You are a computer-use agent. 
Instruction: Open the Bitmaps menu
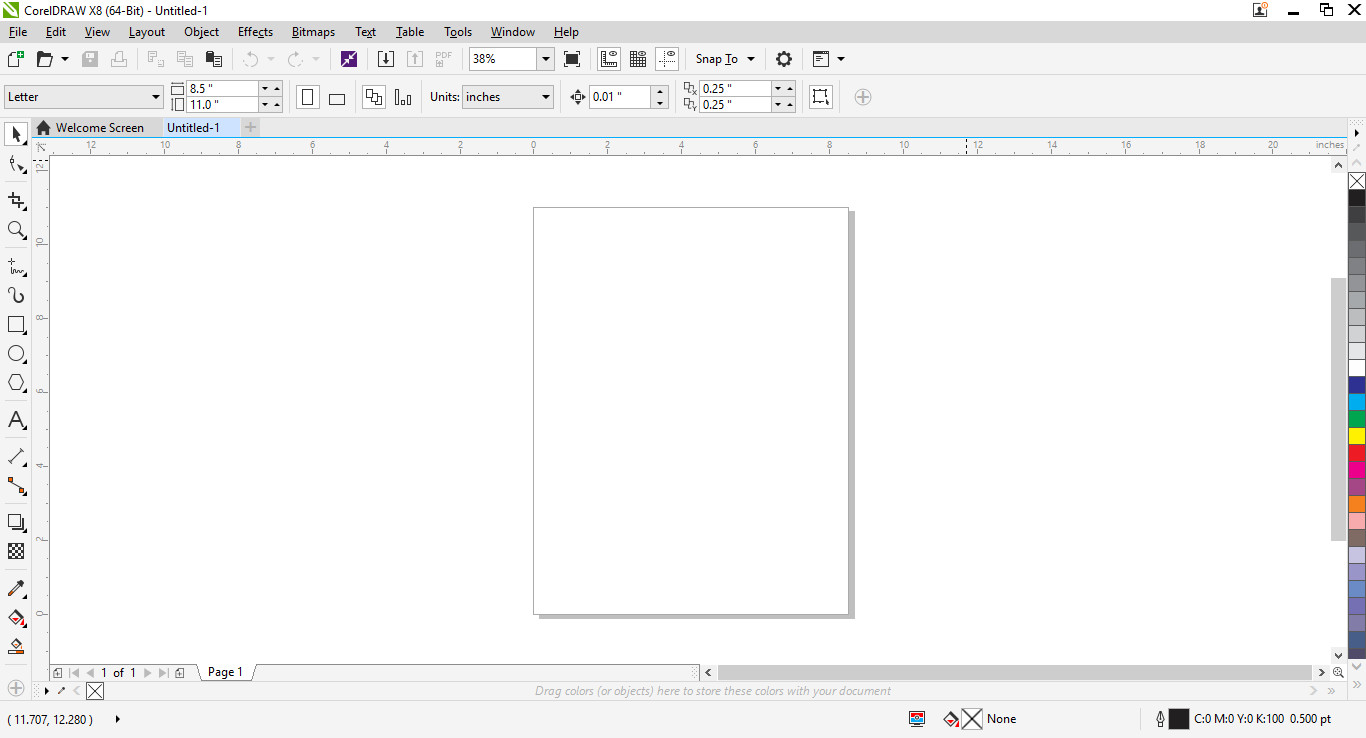313,32
